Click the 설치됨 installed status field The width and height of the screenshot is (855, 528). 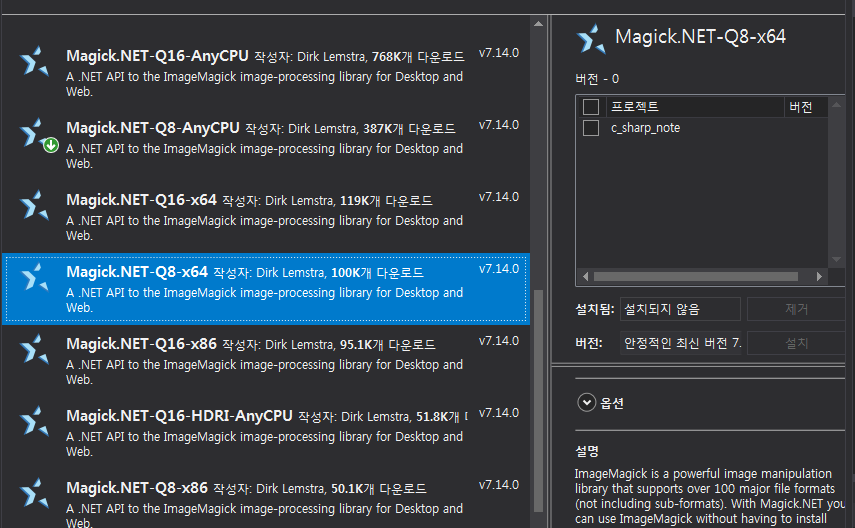[x=680, y=309]
